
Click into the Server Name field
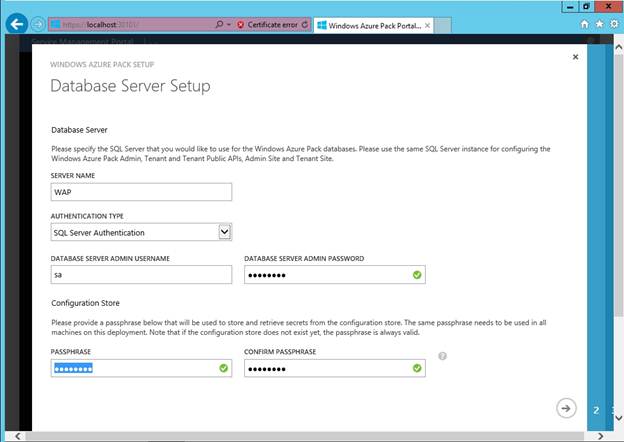[141, 192]
